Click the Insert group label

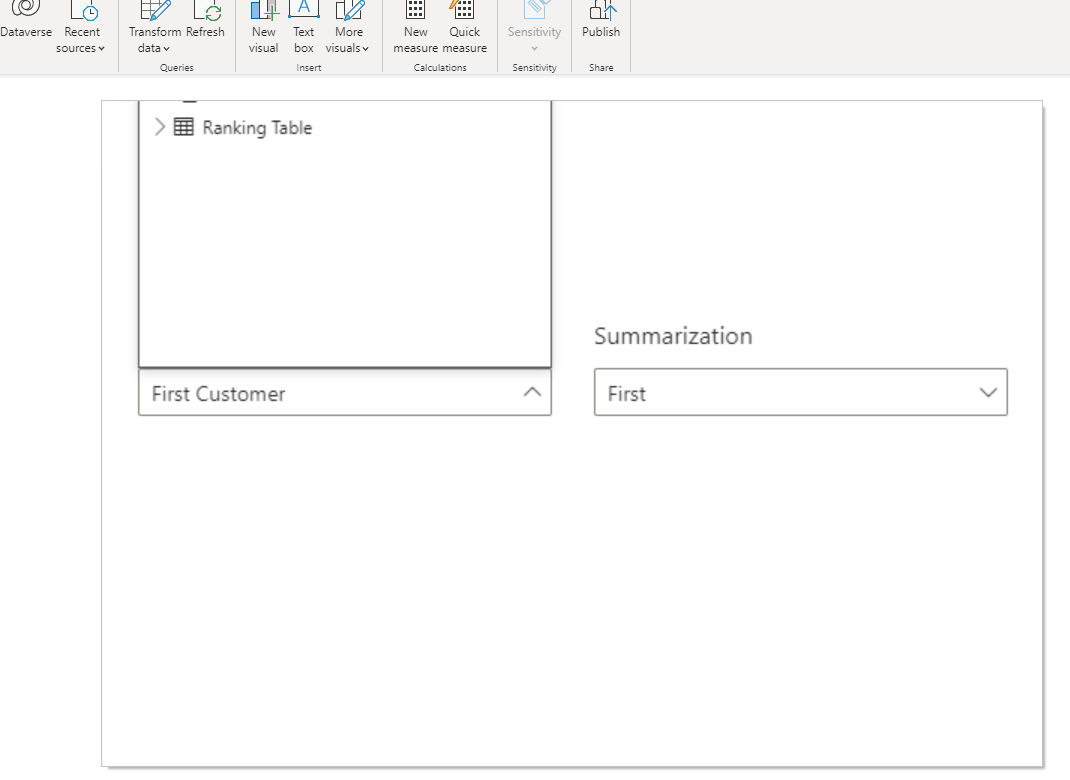point(308,68)
